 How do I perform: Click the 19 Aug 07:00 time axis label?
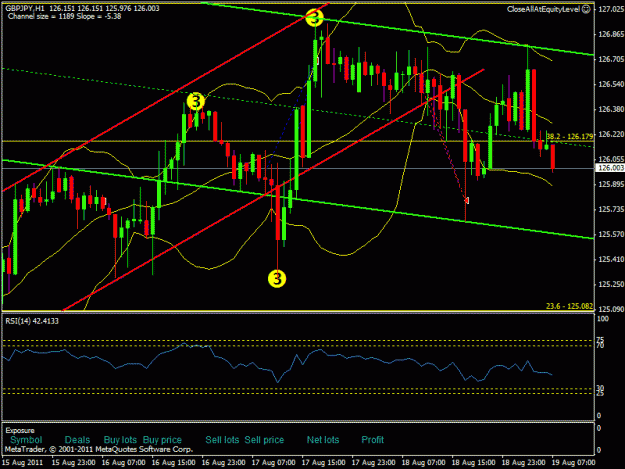pos(573,463)
